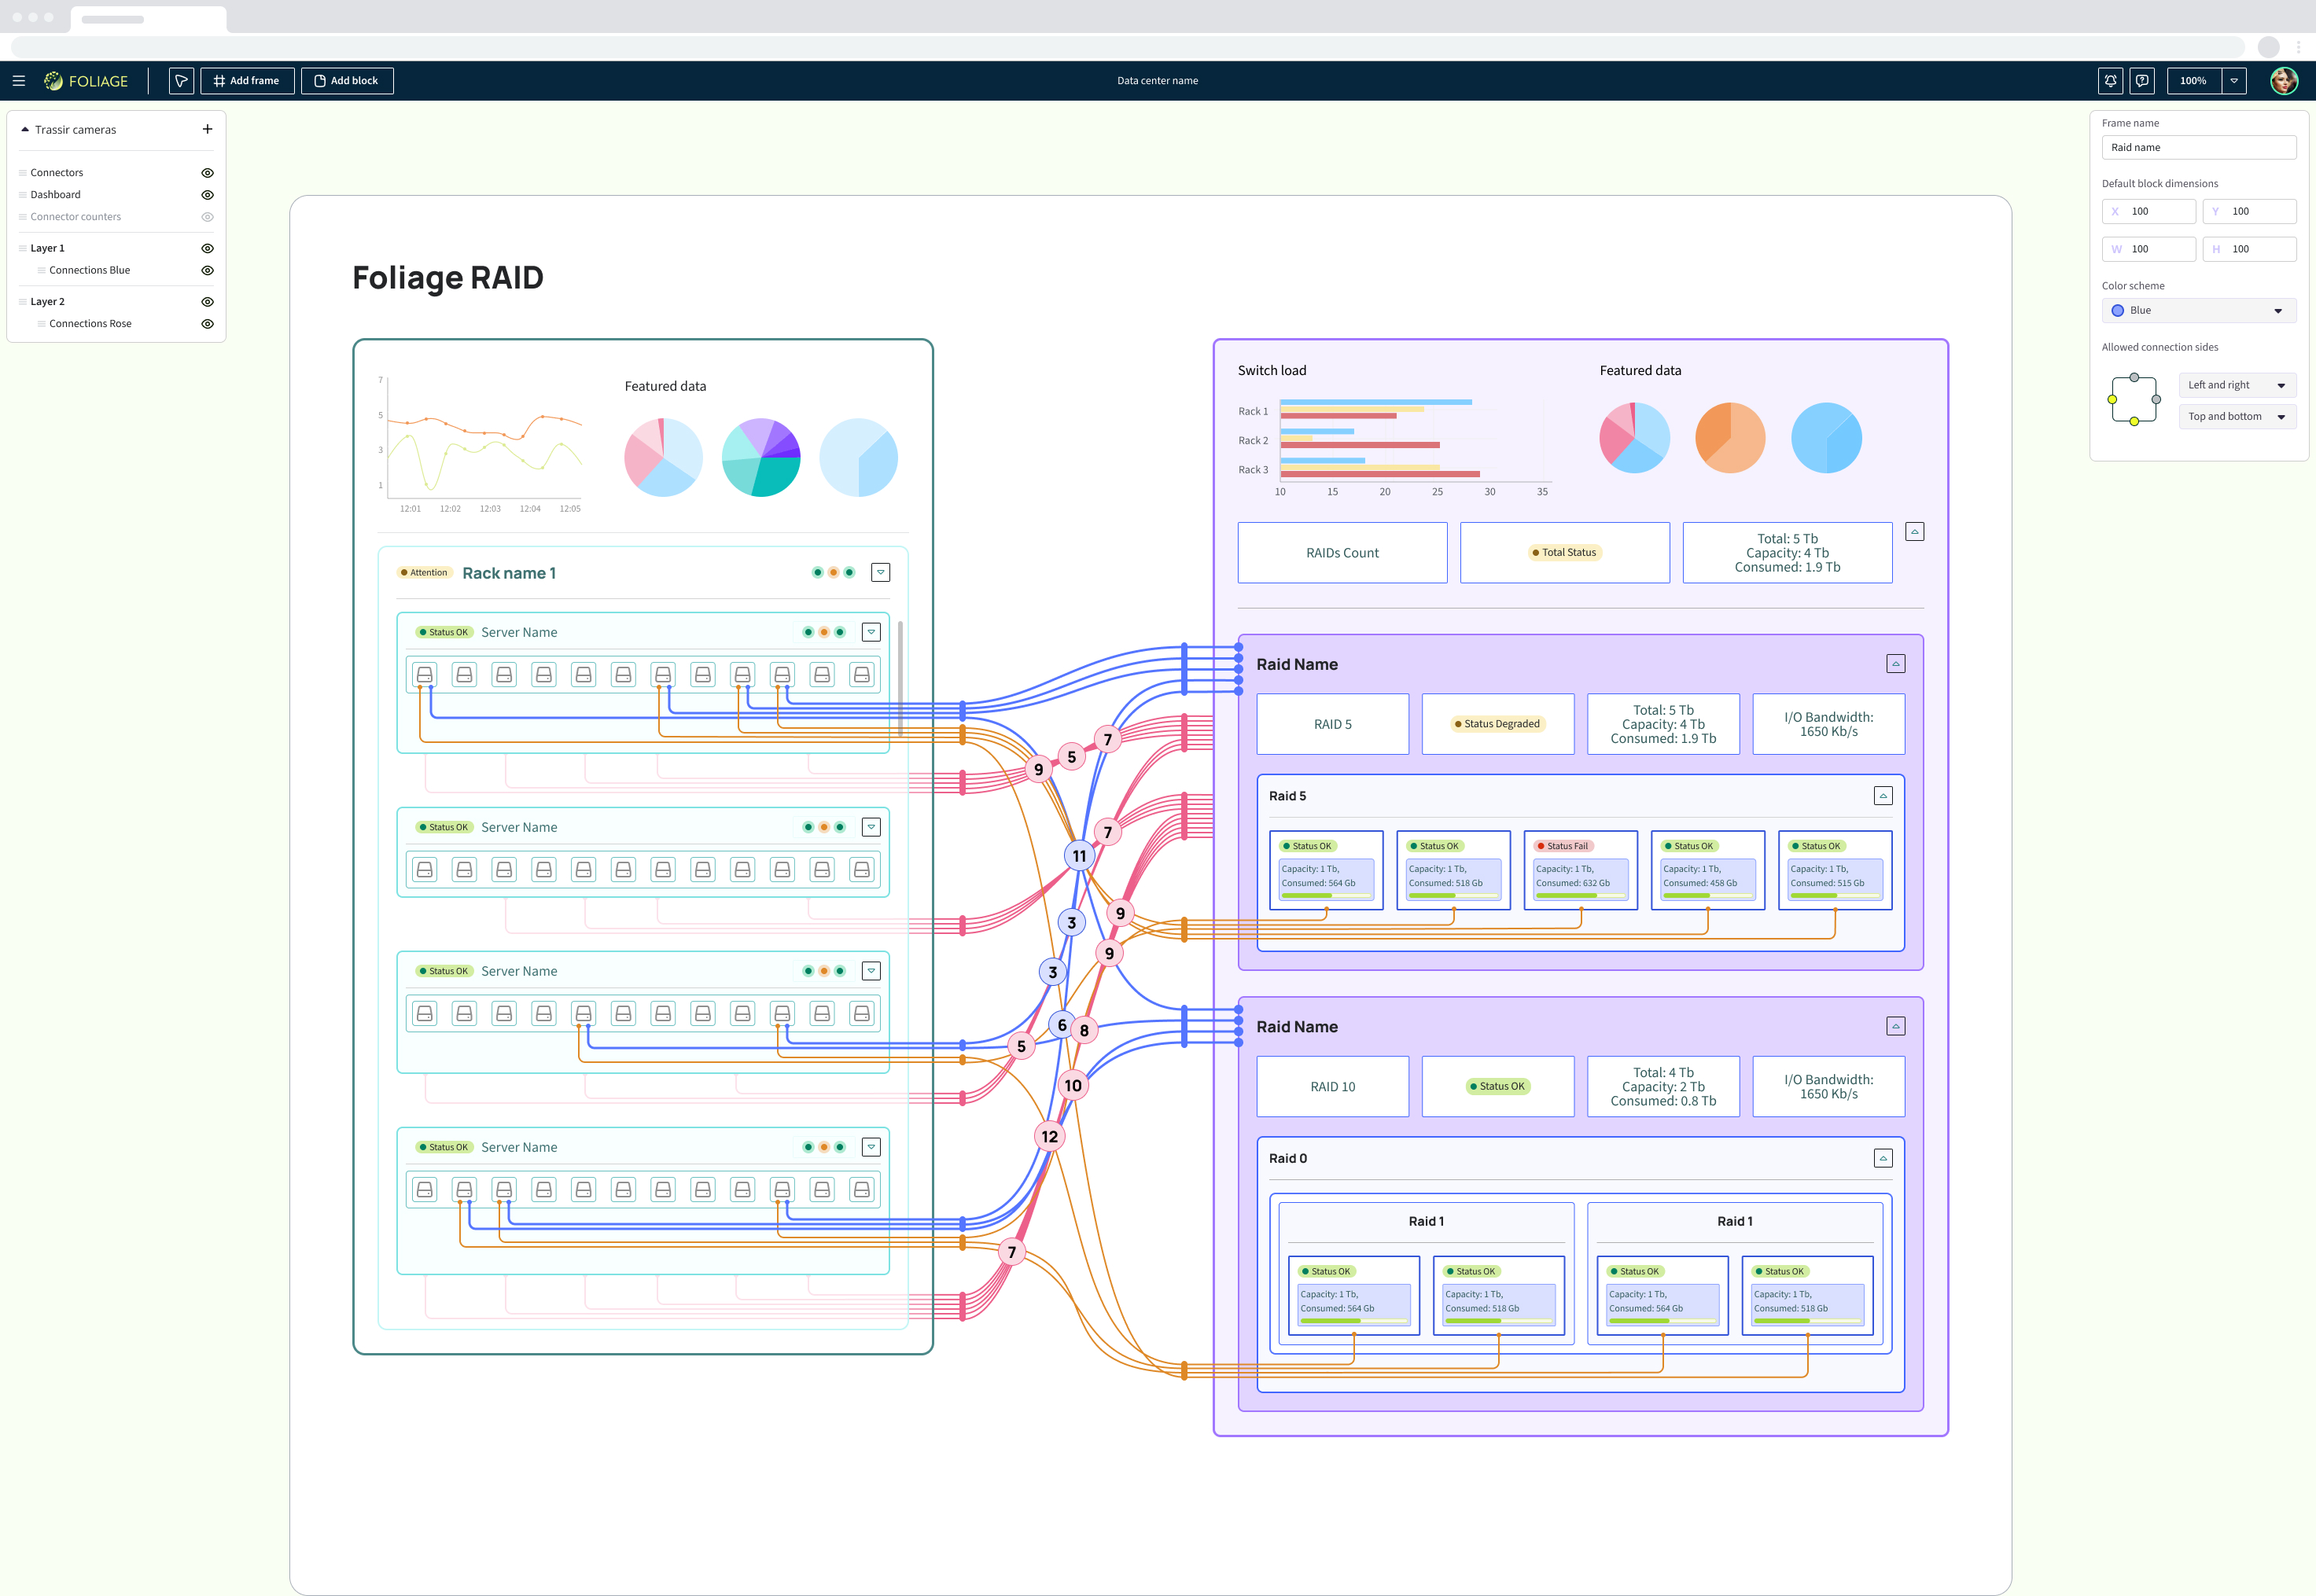Select the right gray connection point
Screen dimensions: 2316x1596
[2156, 399]
